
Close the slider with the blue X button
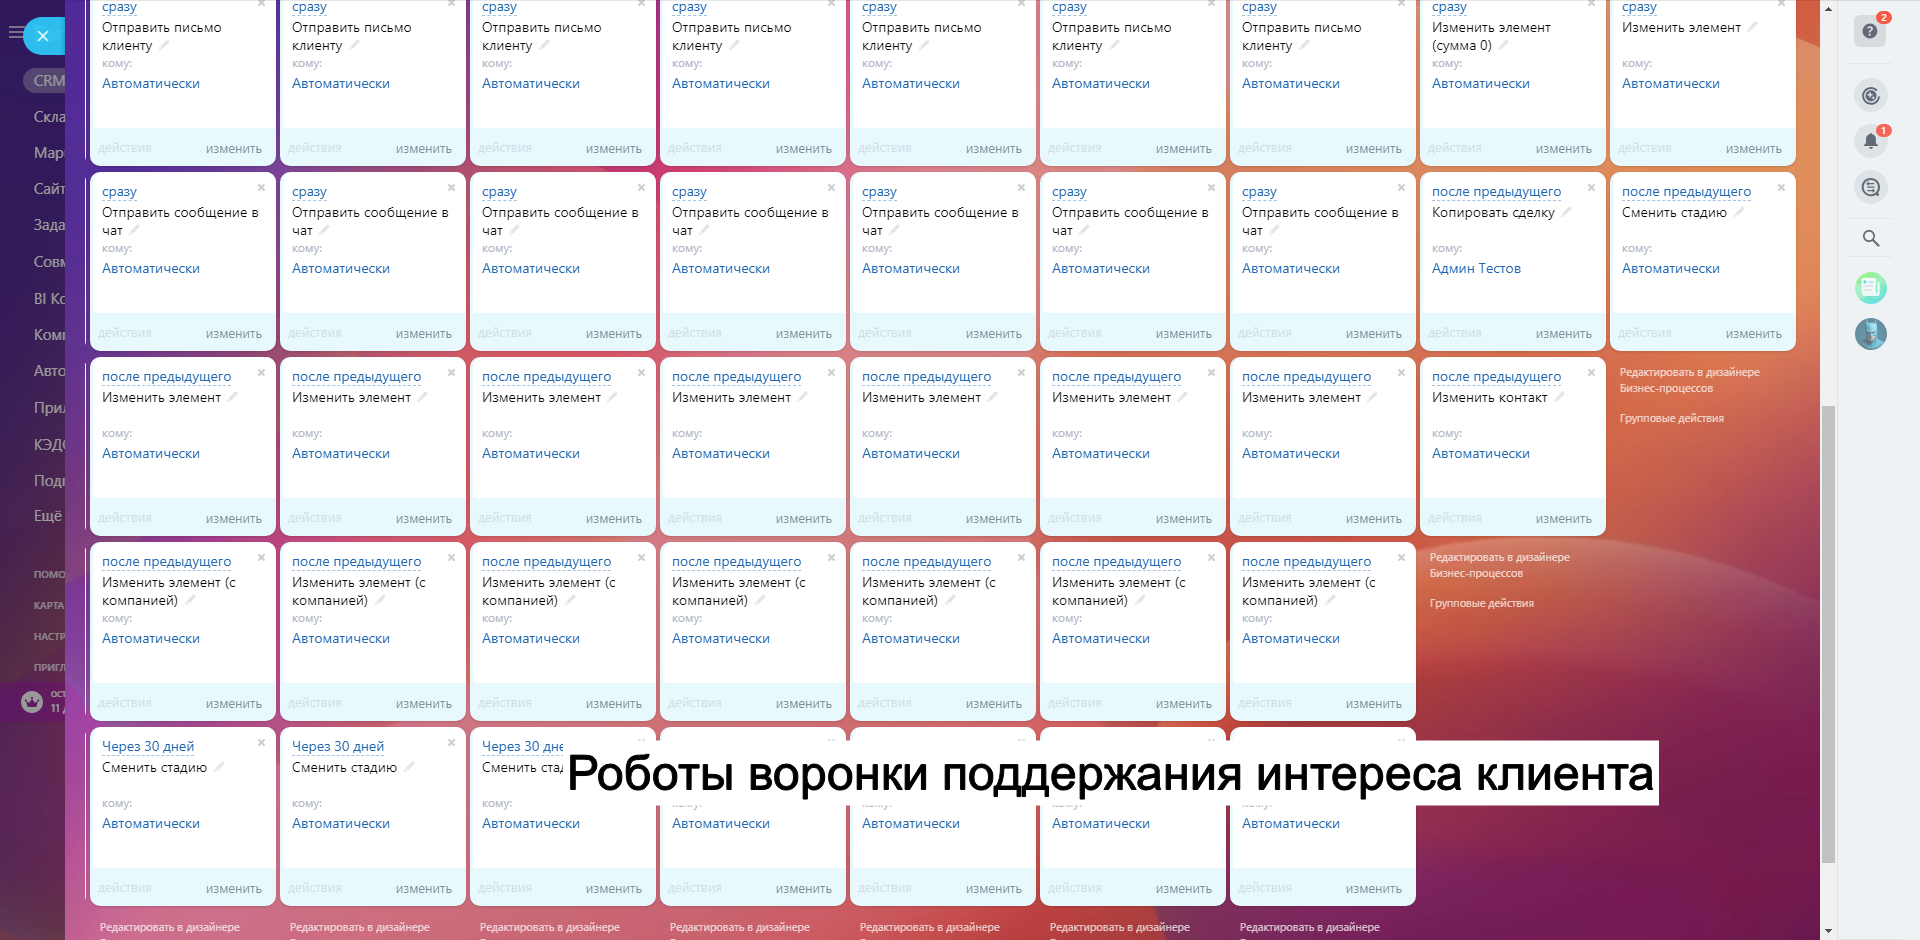coord(43,37)
